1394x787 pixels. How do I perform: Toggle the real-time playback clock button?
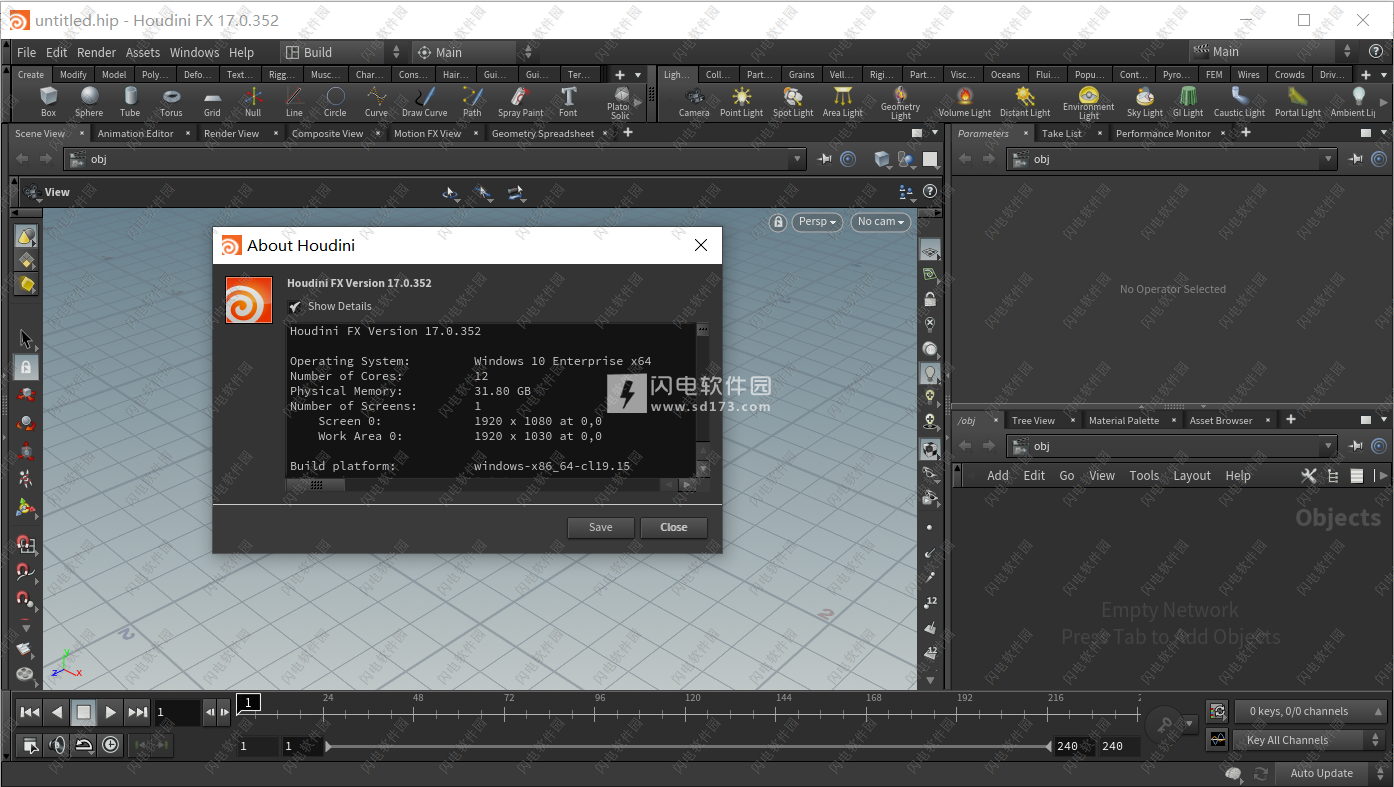coord(110,744)
